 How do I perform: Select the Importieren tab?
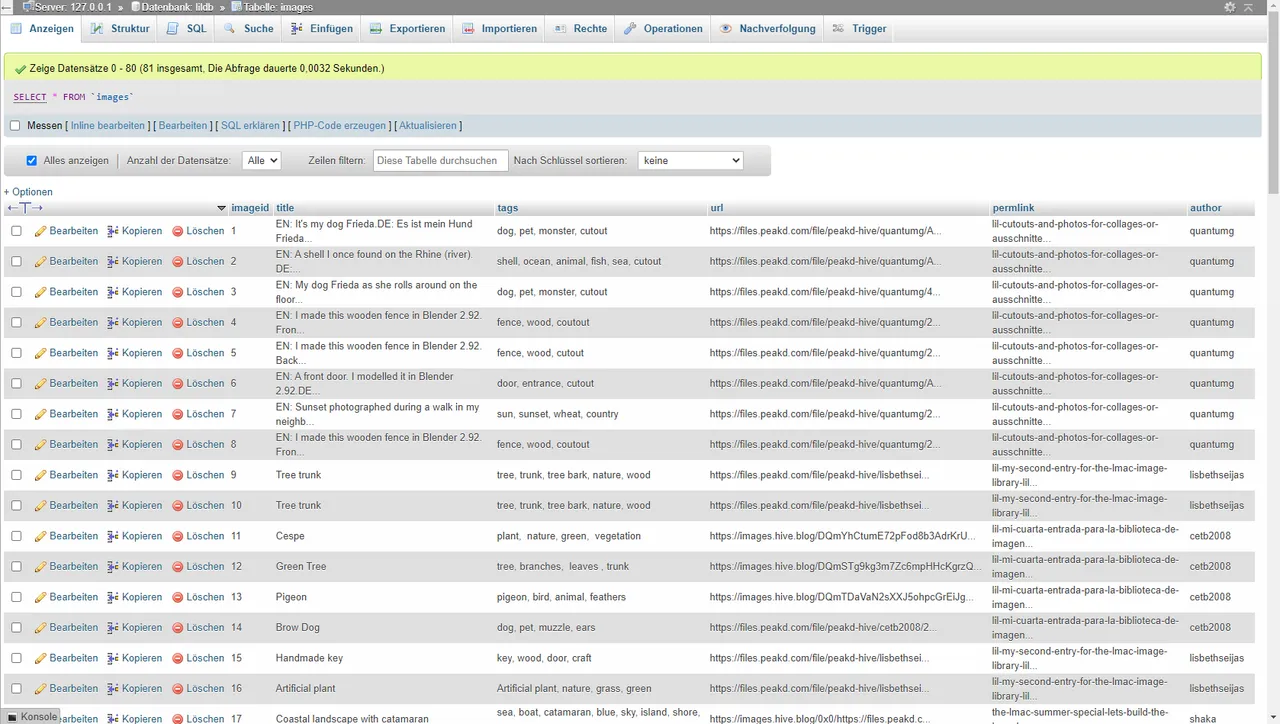point(499,29)
